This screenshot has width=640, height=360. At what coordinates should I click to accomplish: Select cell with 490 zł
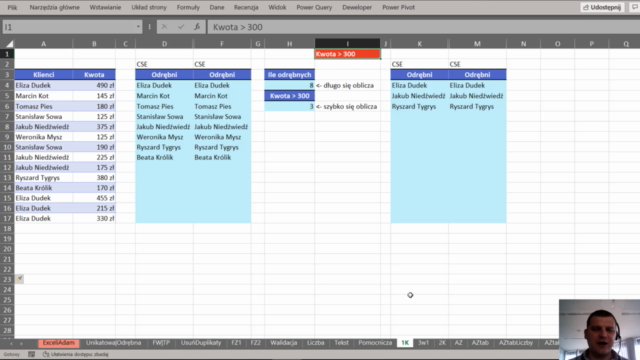point(94,85)
